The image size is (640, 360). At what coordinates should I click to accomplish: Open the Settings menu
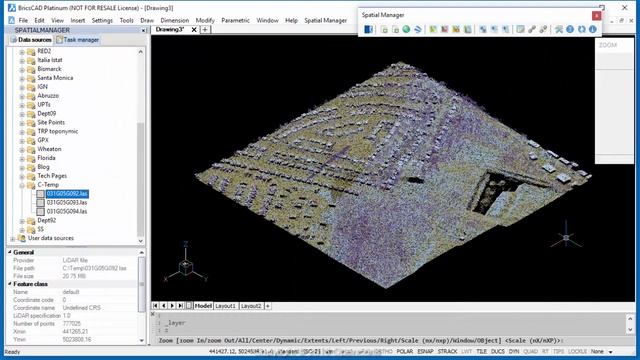(x=102, y=20)
